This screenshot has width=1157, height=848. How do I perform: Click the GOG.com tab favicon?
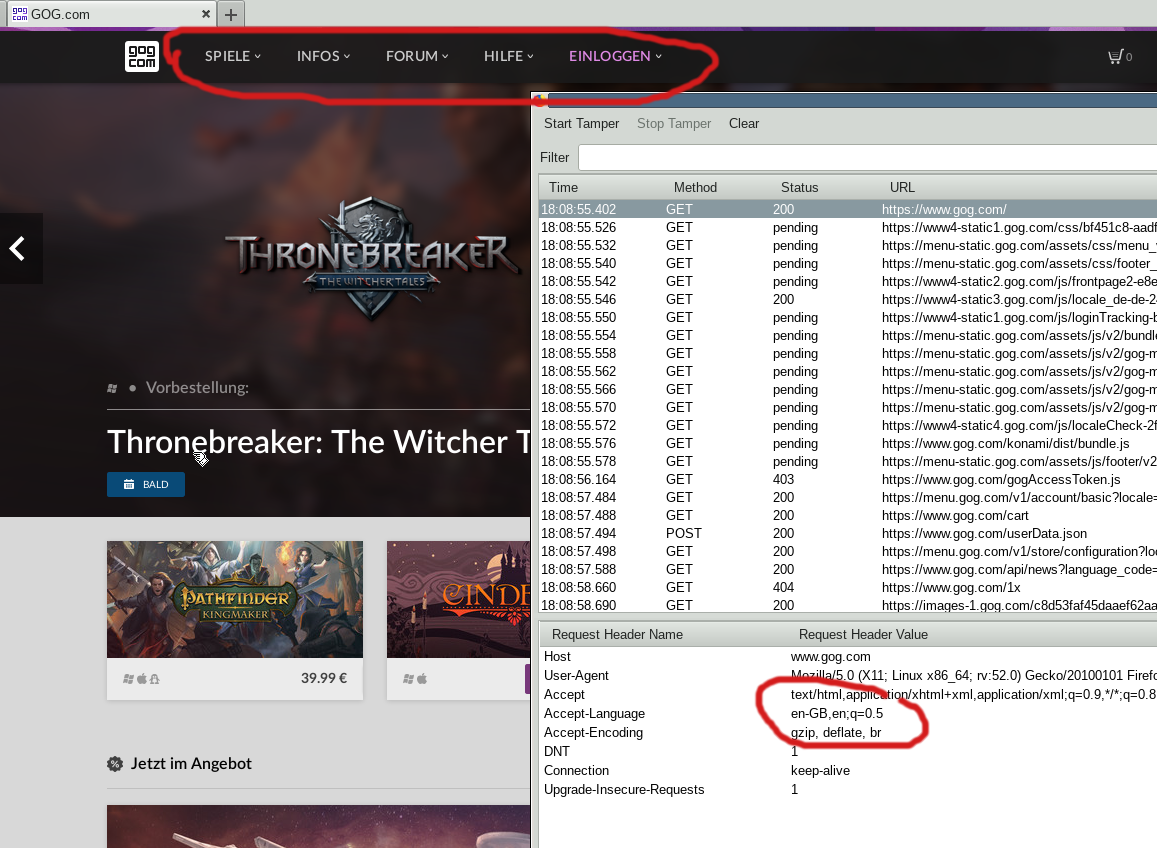pyautogui.click(x=20, y=14)
